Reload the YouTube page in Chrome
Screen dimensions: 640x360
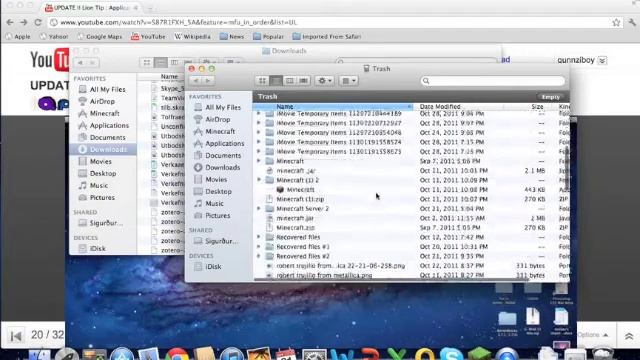tap(38, 22)
